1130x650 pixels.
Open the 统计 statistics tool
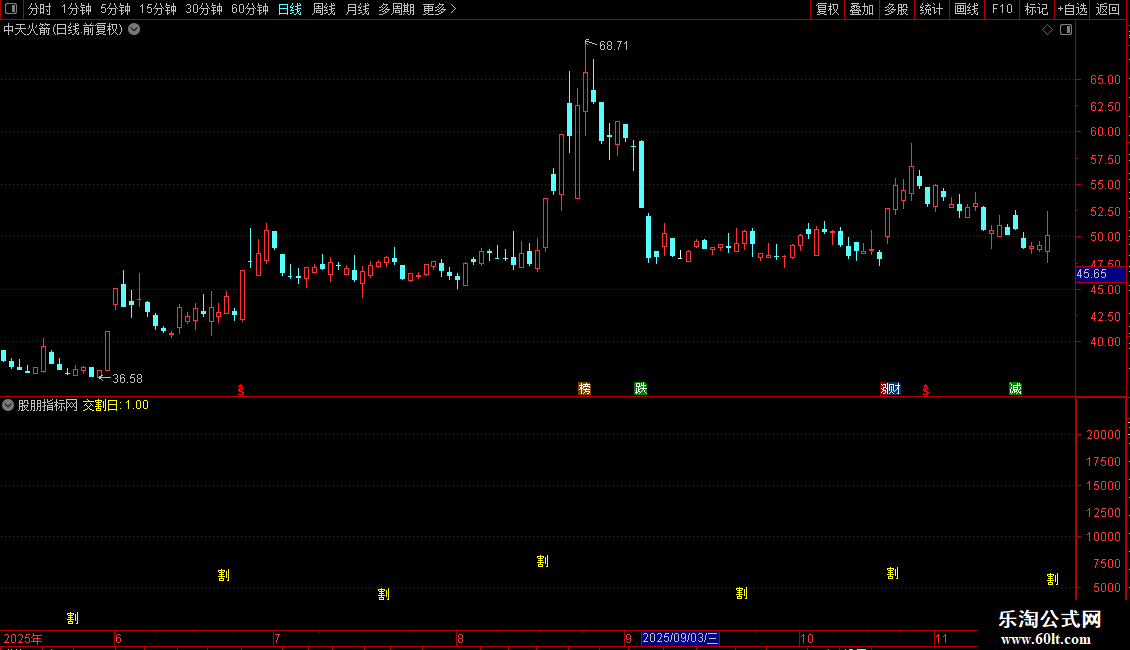(x=931, y=9)
